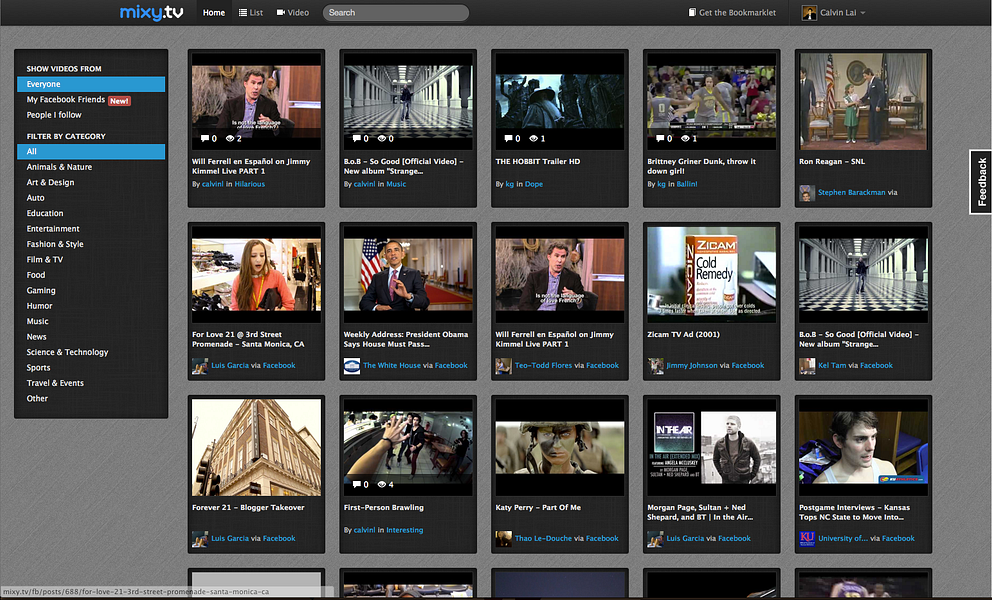Click the KU logo icon on Postgame Interviews tile
The width and height of the screenshot is (992, 600).
[807, 538]
